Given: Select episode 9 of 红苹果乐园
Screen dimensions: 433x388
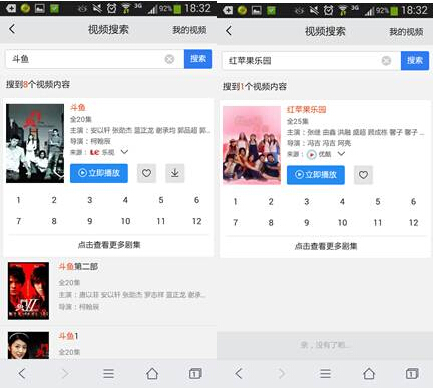Looking at the screenshot, I should coord(307,223).
